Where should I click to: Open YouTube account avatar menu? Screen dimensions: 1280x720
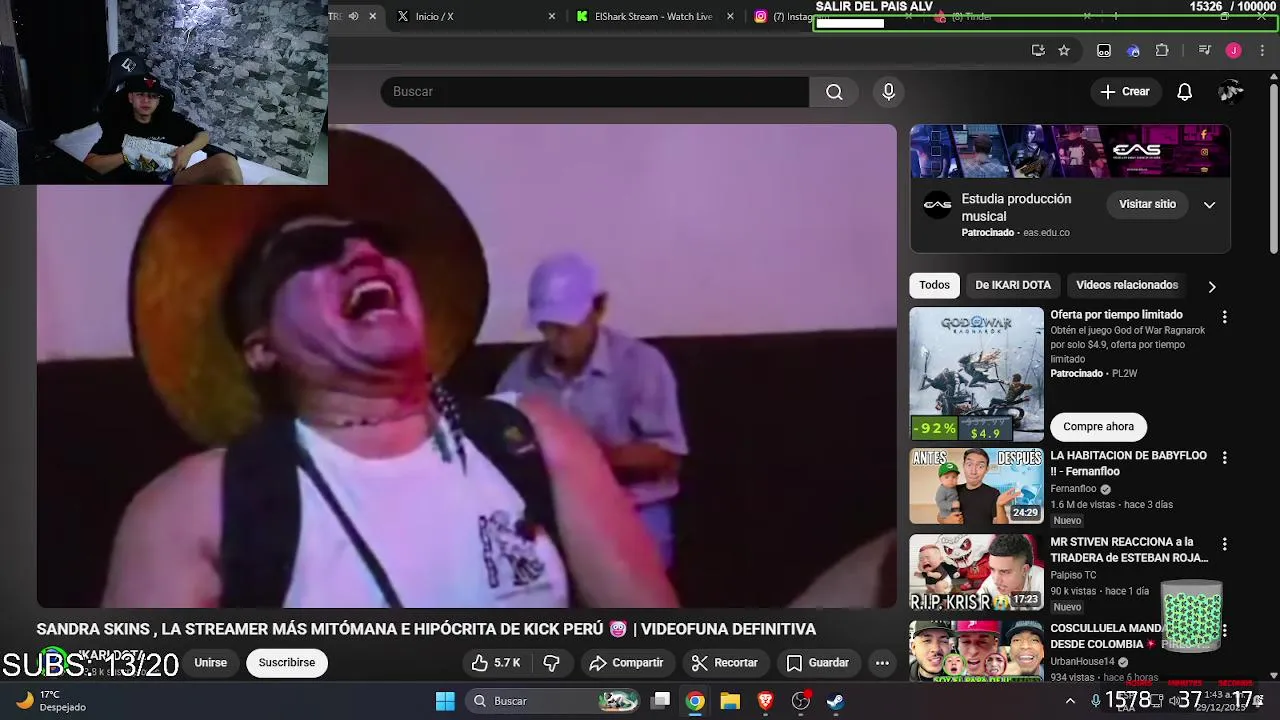(x=1231, y=91)
